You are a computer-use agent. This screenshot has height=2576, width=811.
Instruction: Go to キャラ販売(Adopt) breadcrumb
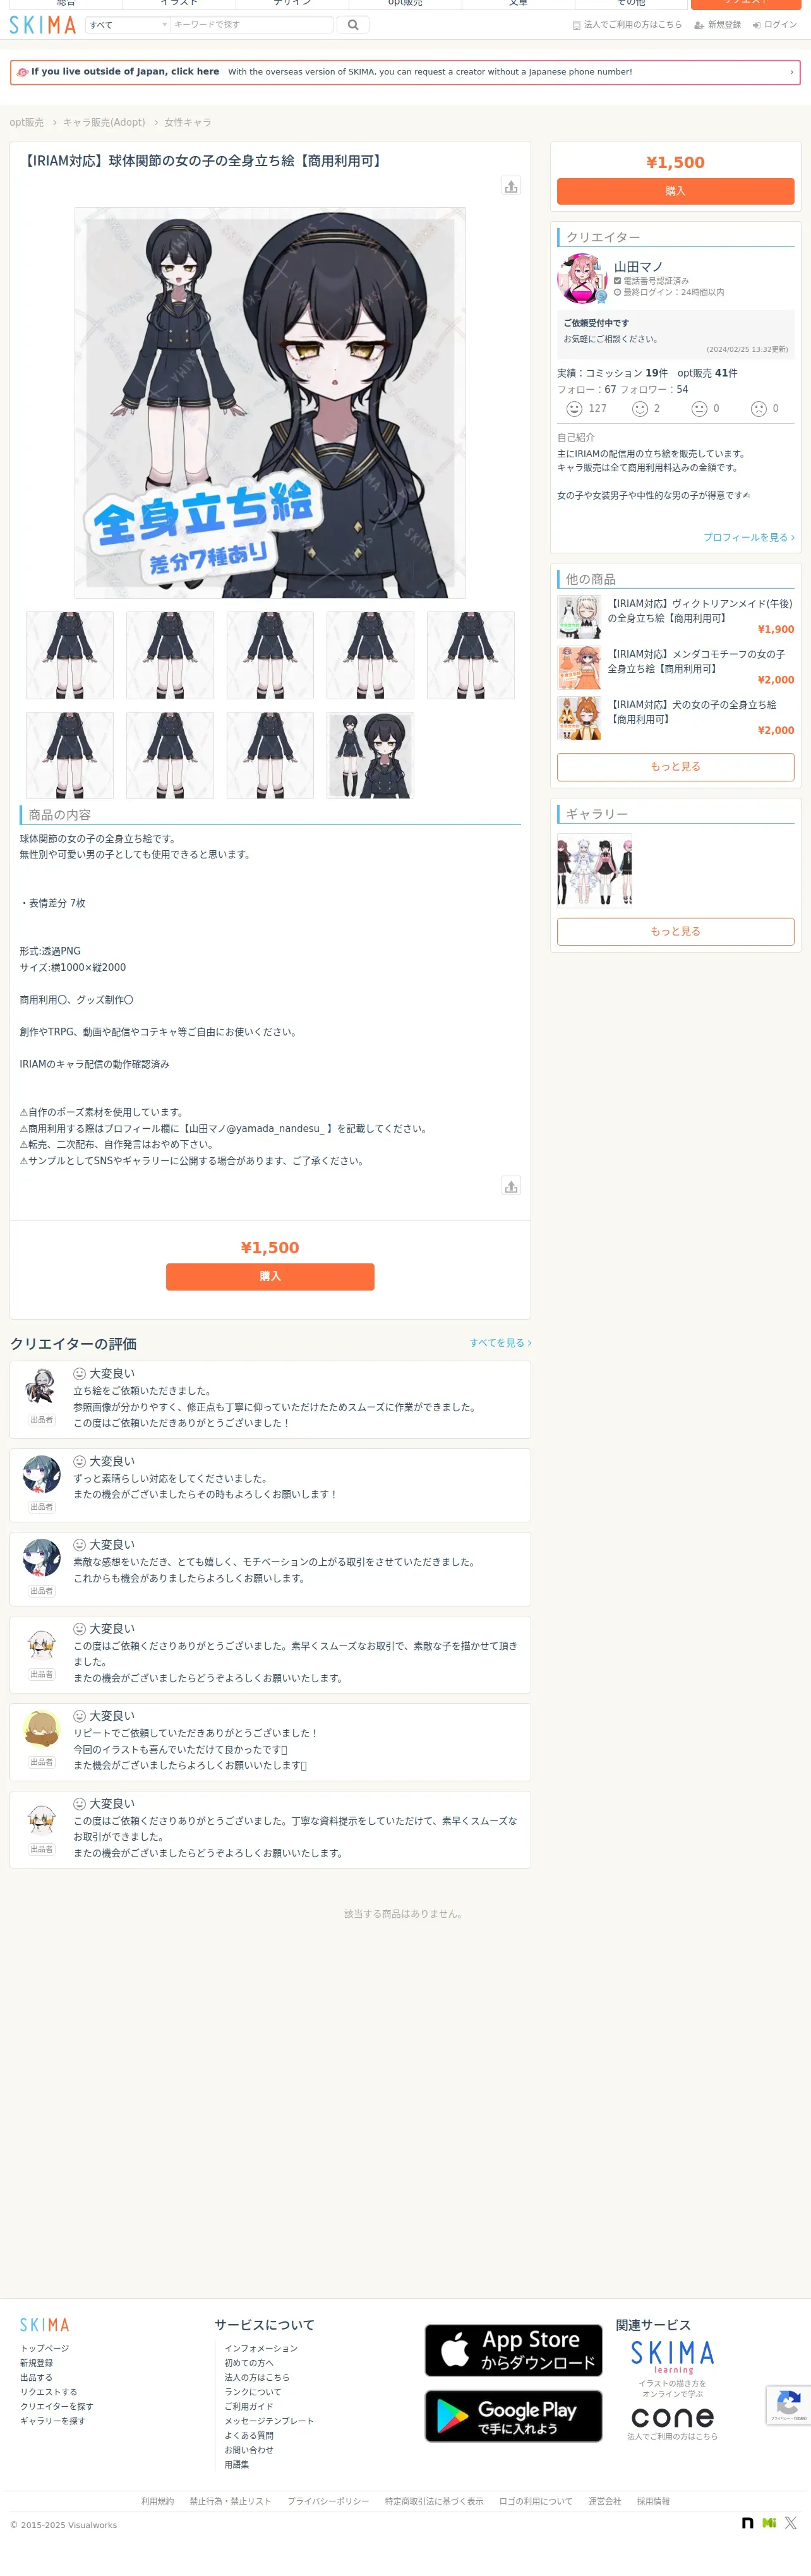[104, 122]
